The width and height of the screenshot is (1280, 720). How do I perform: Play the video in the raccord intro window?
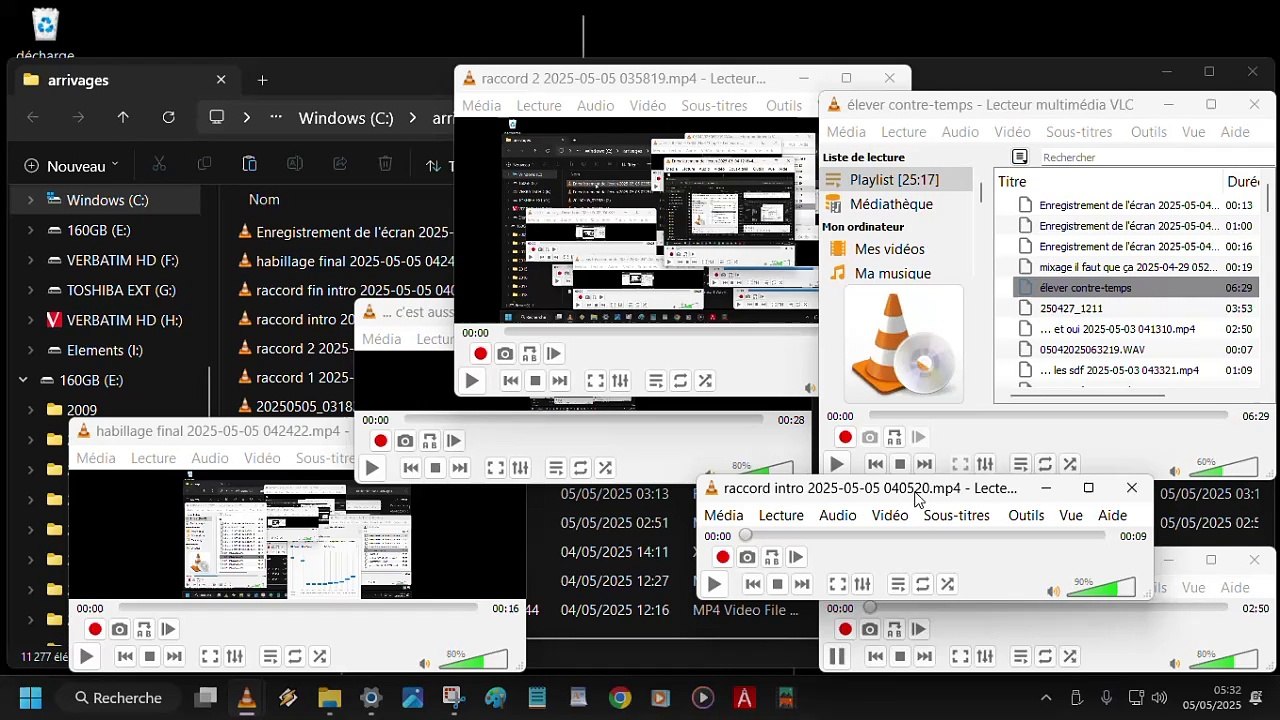click(x=714, y=584)
